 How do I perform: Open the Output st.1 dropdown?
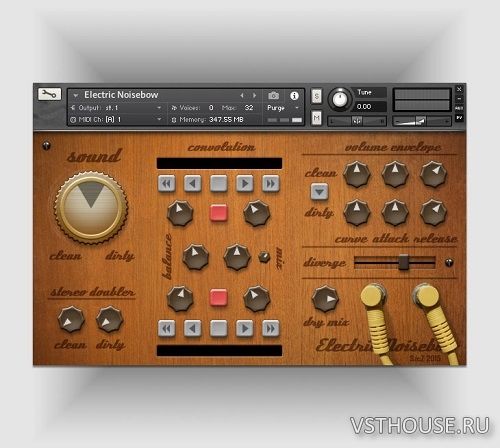117,108
